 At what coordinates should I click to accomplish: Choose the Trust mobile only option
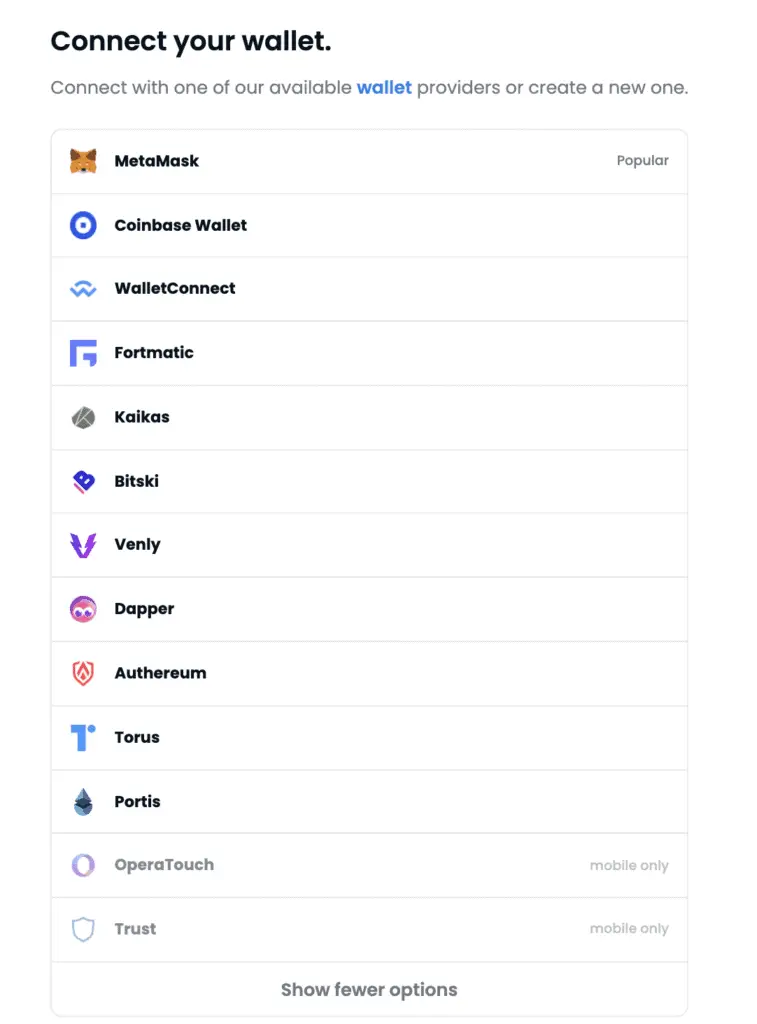click(135, 929)
